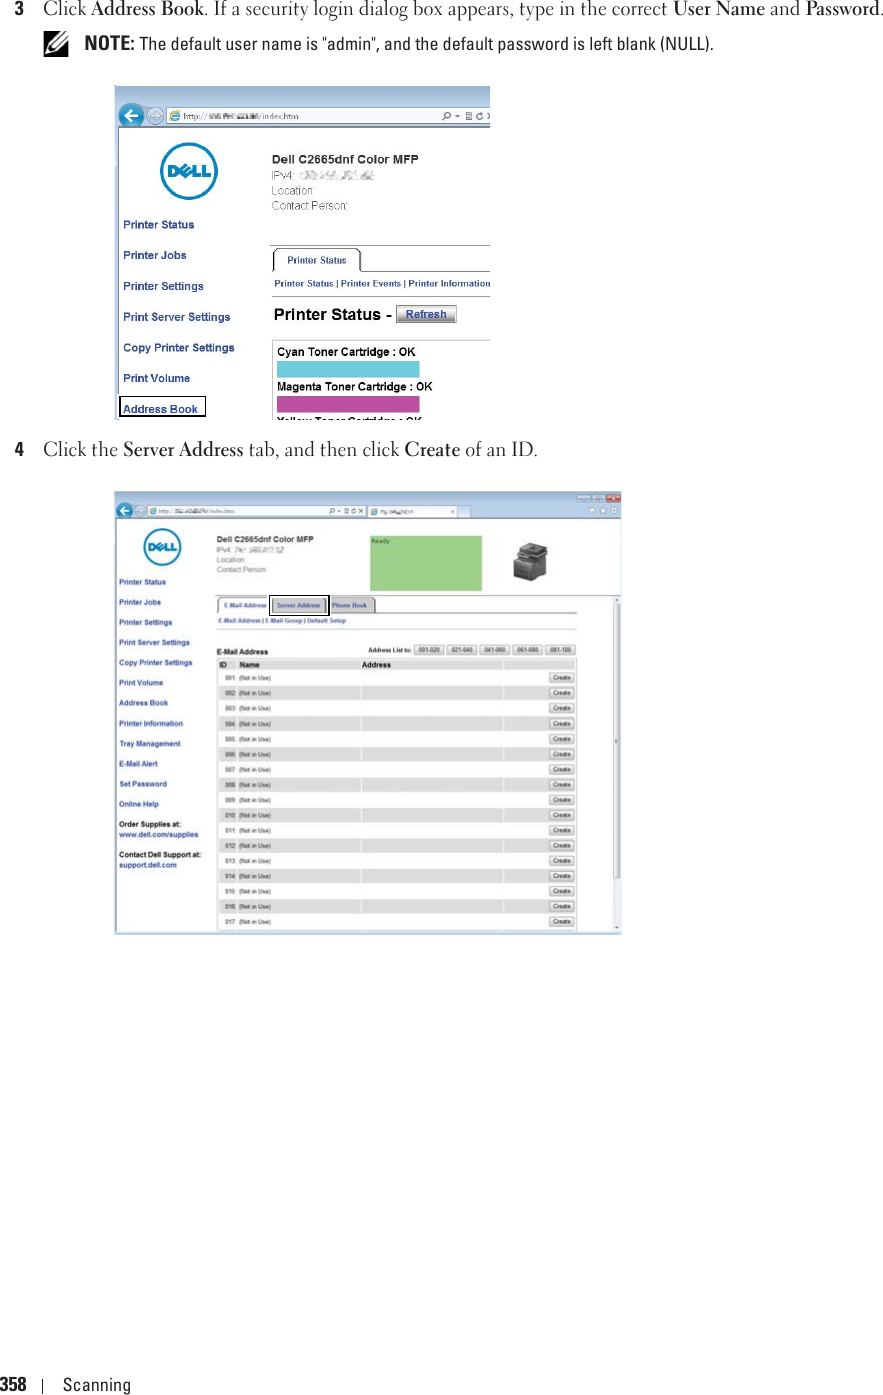Click the search magnifier icon in upper address bar

coord(446,116)
